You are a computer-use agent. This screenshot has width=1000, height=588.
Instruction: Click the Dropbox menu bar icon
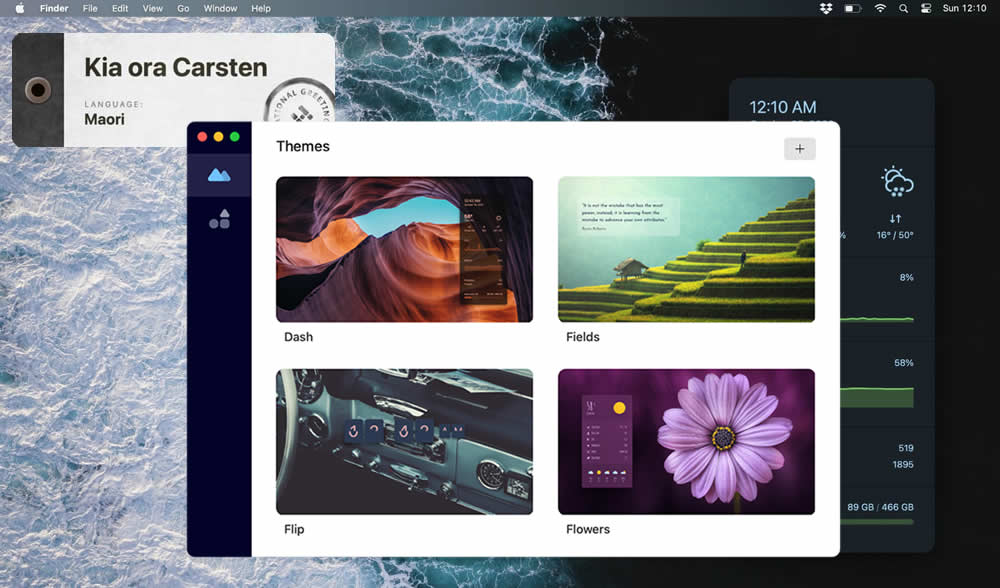coord(826,8)
